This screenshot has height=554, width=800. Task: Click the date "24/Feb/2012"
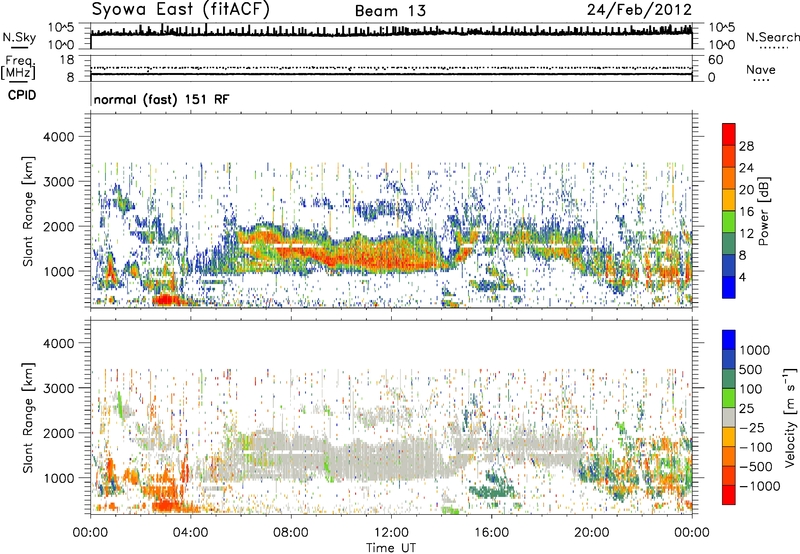[639, 9]
